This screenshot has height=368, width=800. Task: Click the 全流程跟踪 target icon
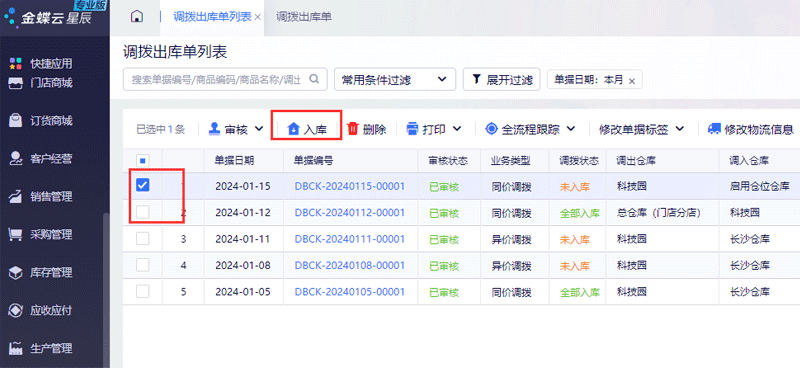pos(491,129)
